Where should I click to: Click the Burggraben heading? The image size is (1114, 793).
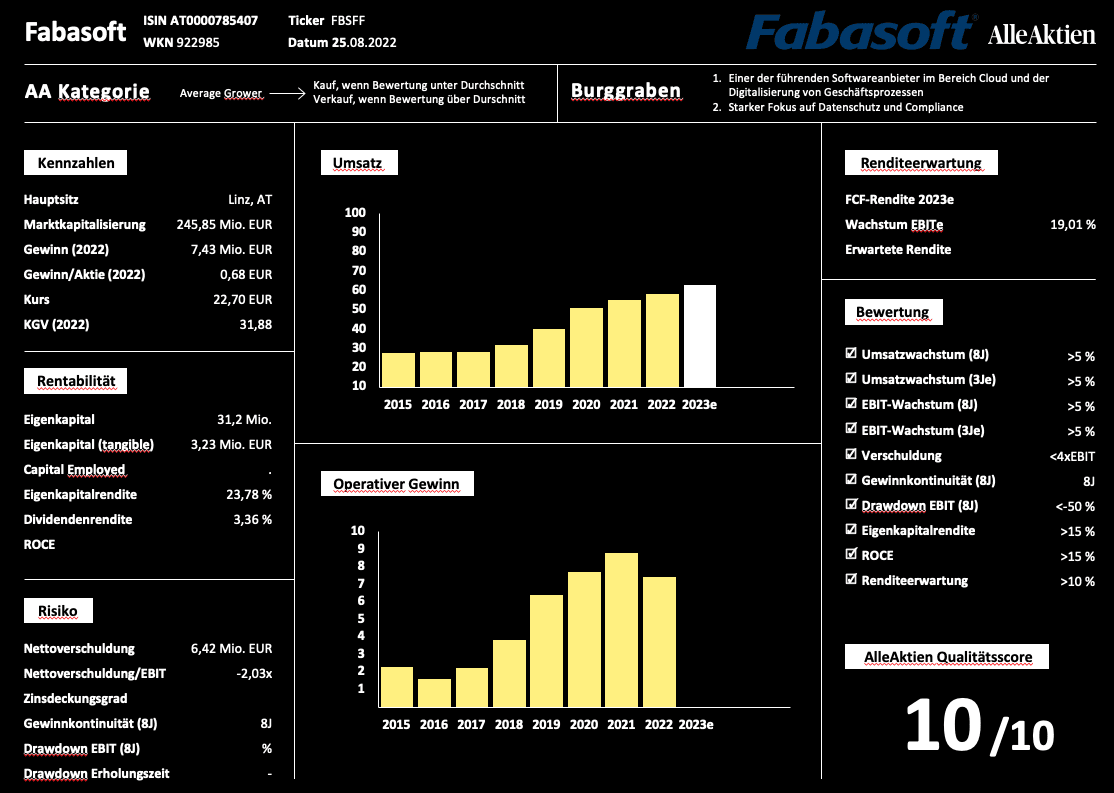626,91
